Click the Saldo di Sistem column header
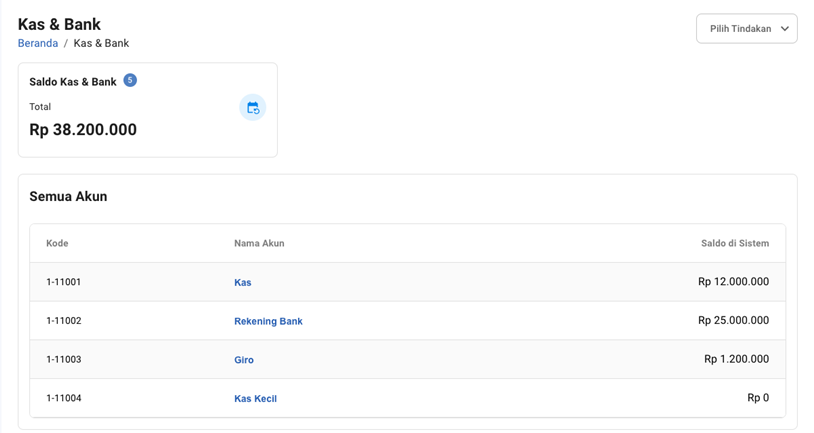The height and width of the screenshot is (433, 814). click(x=734, y=243)
